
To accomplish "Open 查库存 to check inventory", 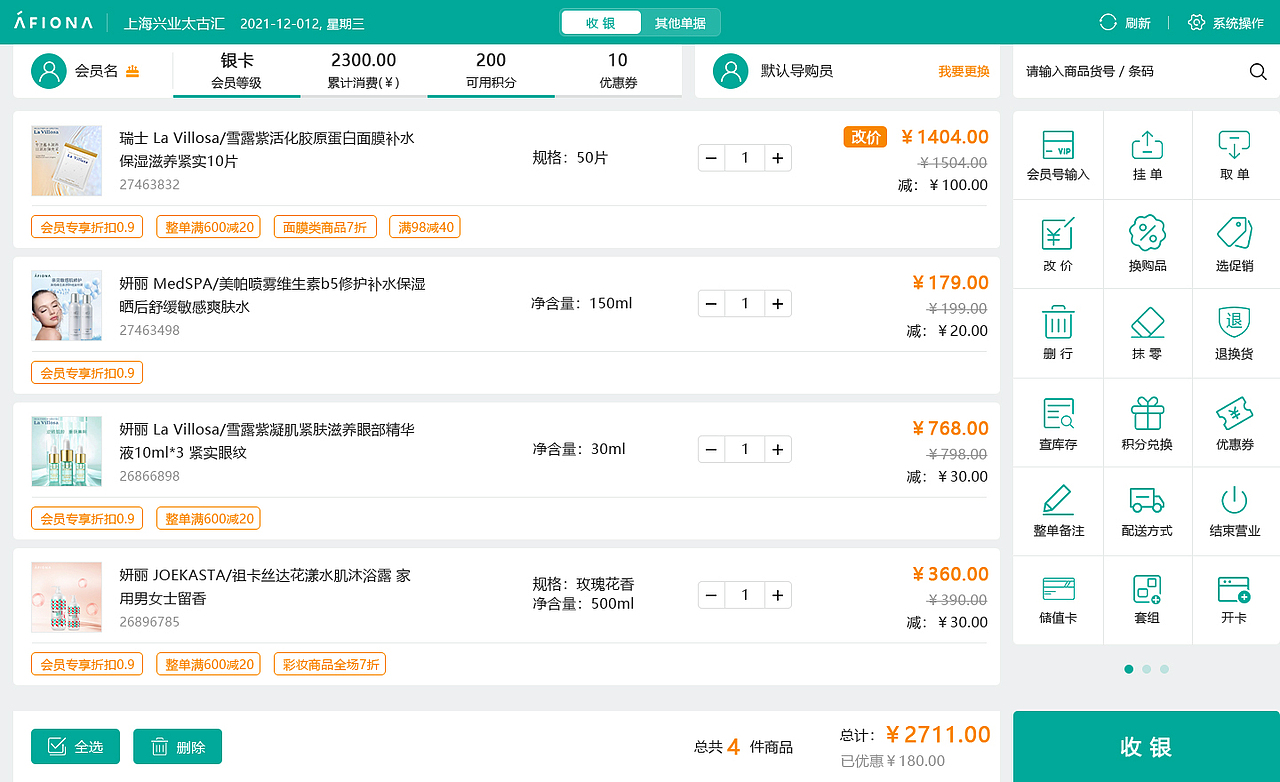I will tap(1058, 422).
